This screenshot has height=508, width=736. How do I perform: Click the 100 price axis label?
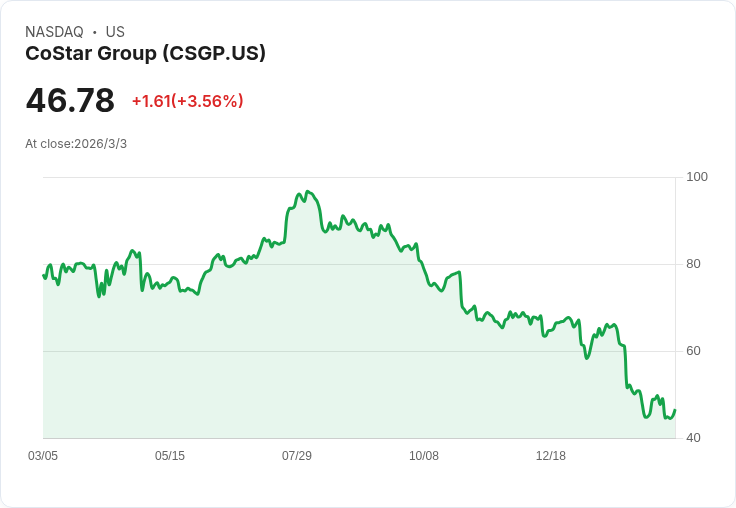click(697, 177)
